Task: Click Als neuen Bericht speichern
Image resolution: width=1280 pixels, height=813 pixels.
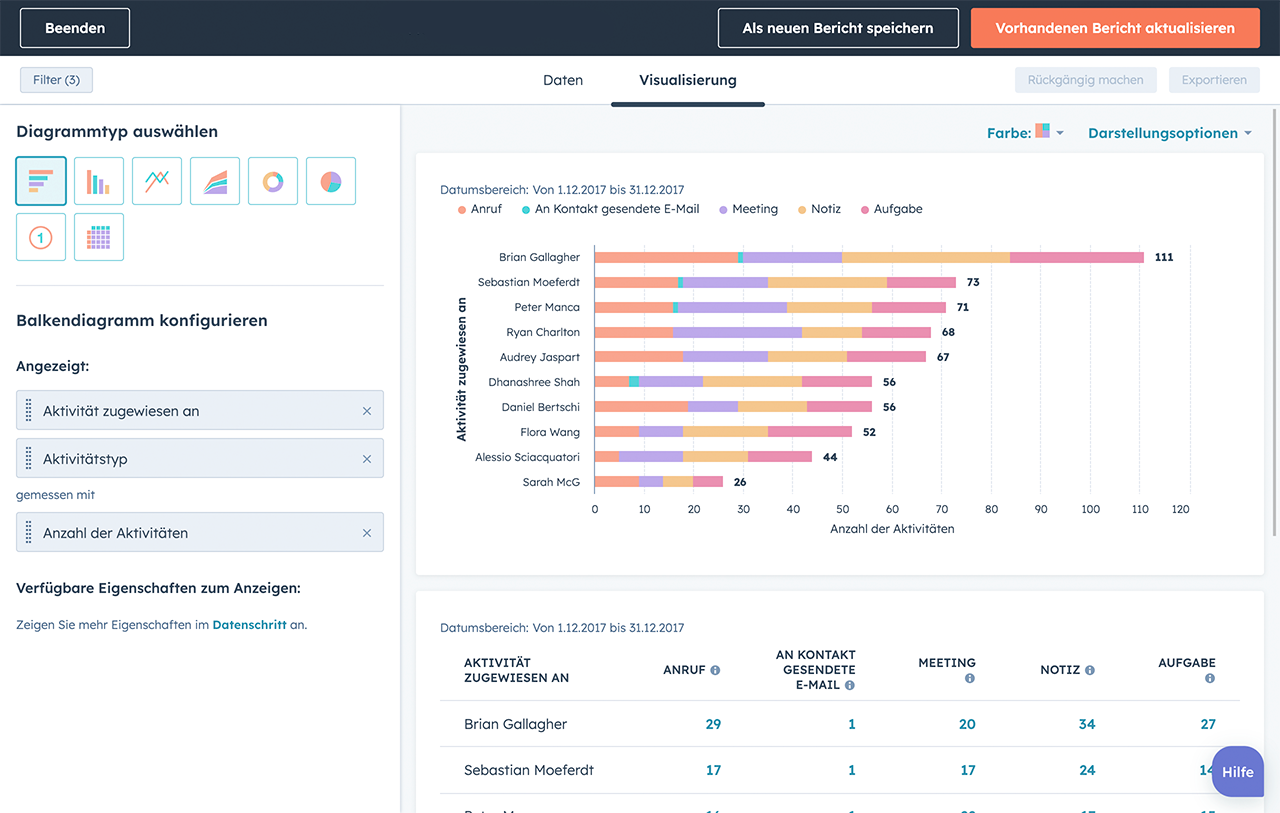Action: (x=838, y=28)
